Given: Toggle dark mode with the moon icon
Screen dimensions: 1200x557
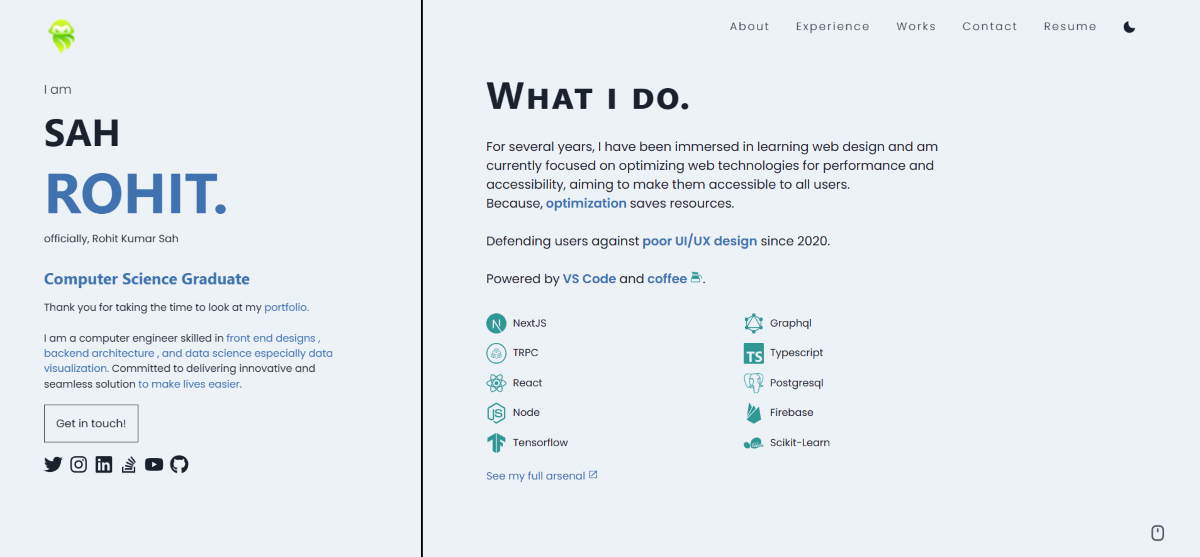Looking at the screenshot, I should (x=1129, y=27).
